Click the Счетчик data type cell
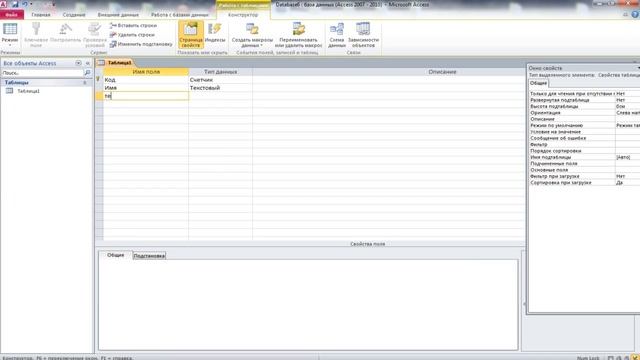 [x=220, y=80]
